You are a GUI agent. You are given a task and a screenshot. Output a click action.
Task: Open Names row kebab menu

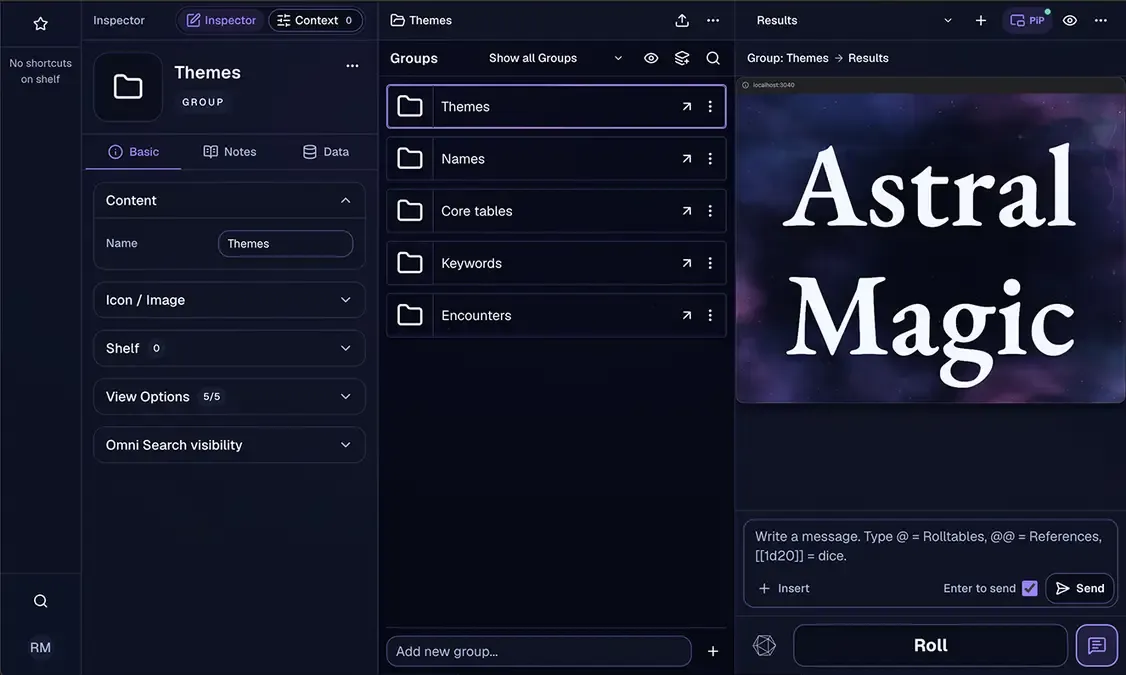710,159
